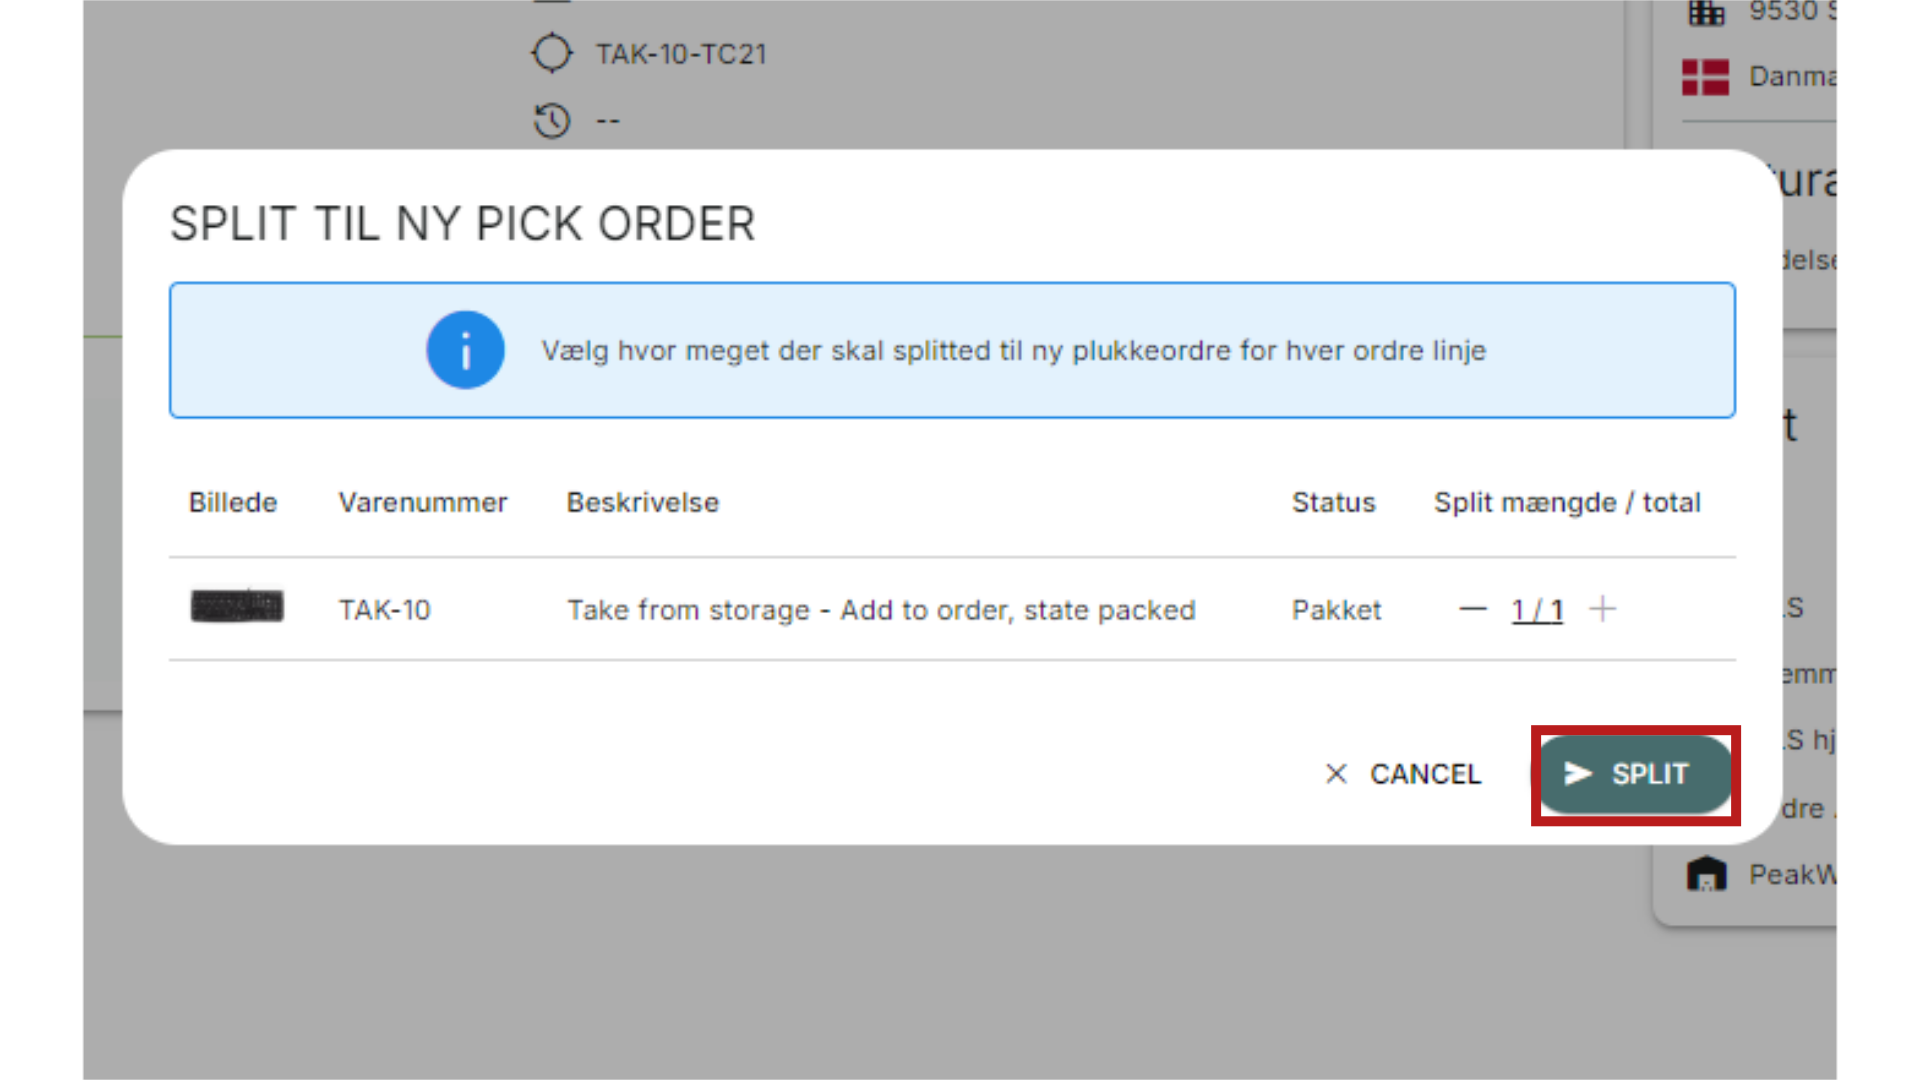Cancel the split dialog
This screenshot has width=1920, height=1080.
pyautogui.click(x=1403, y=774)
